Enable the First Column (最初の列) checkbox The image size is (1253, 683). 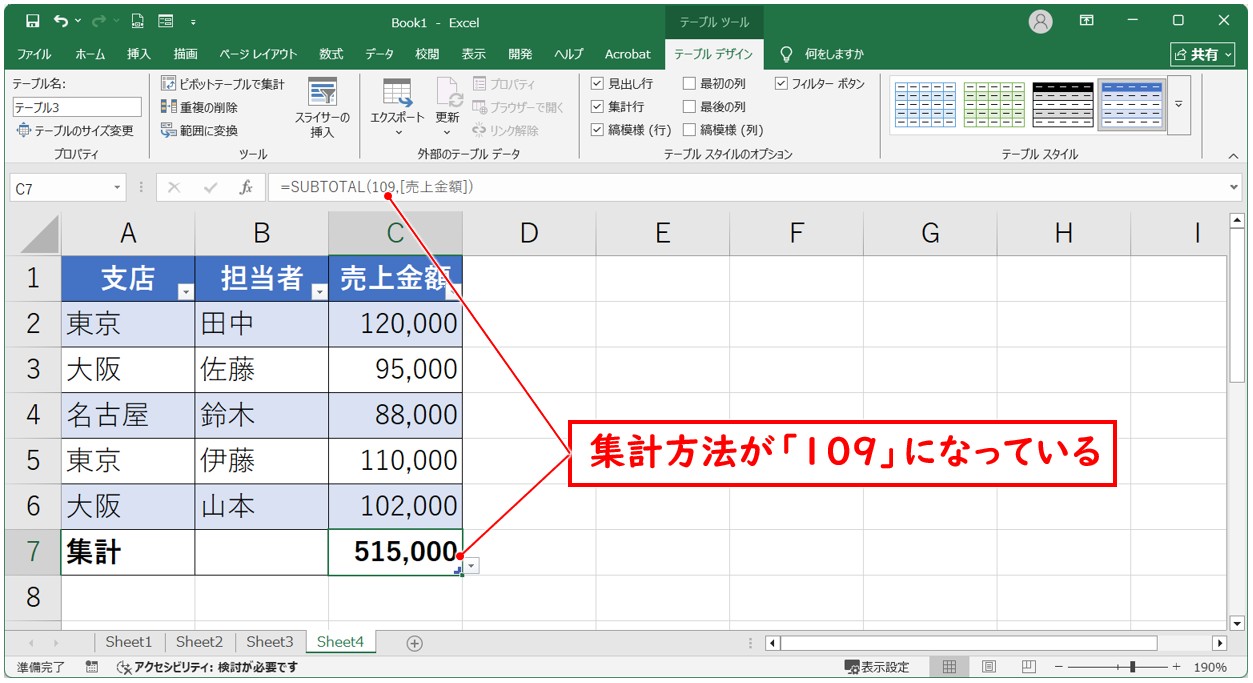pyautogui.click(x=689, y=84)
